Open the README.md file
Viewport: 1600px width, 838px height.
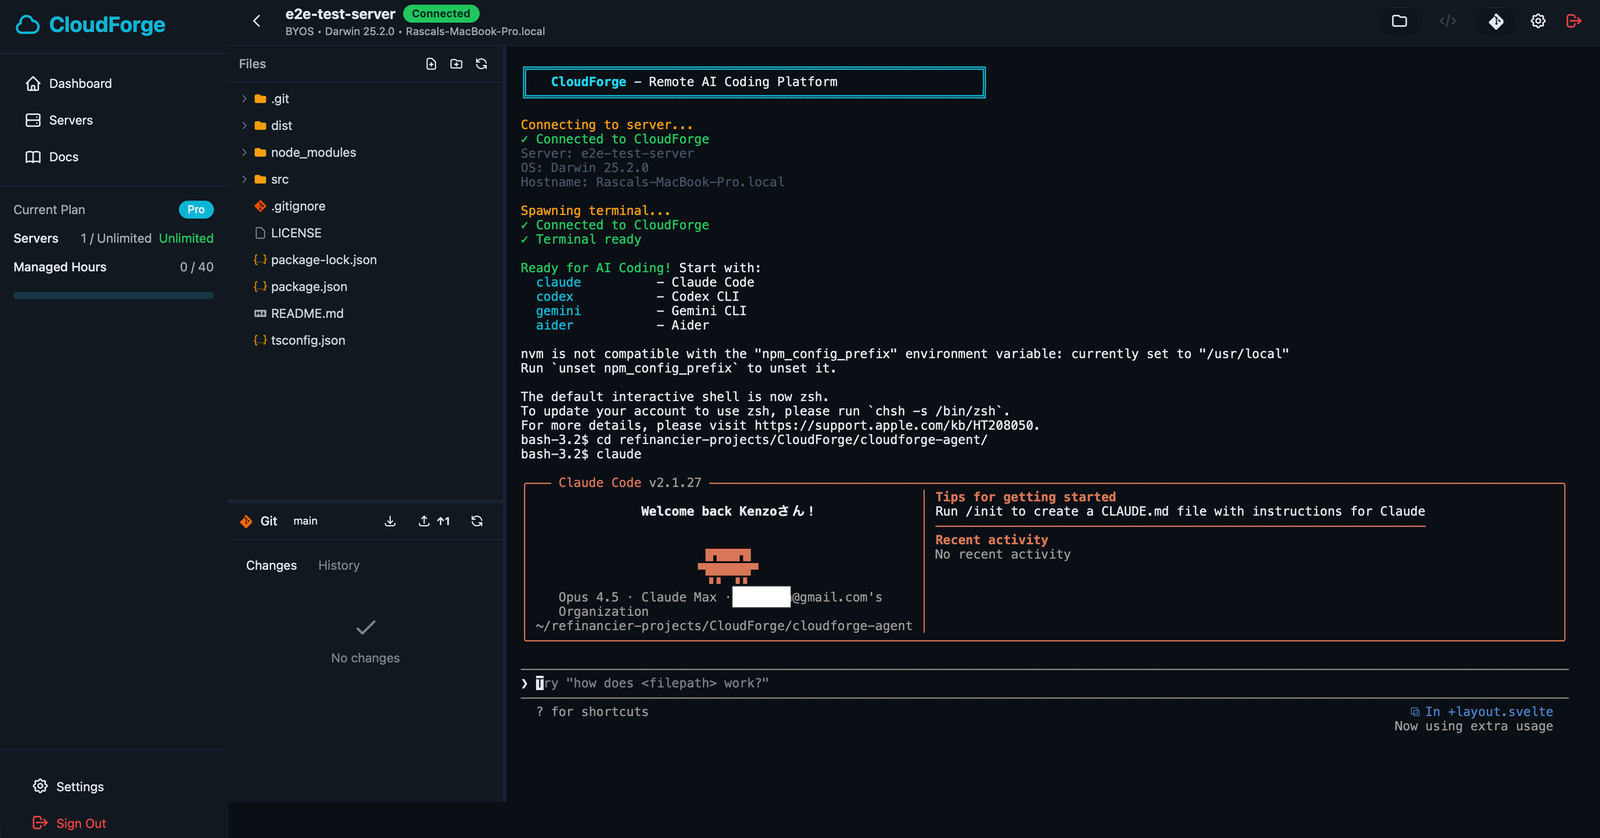306,314
